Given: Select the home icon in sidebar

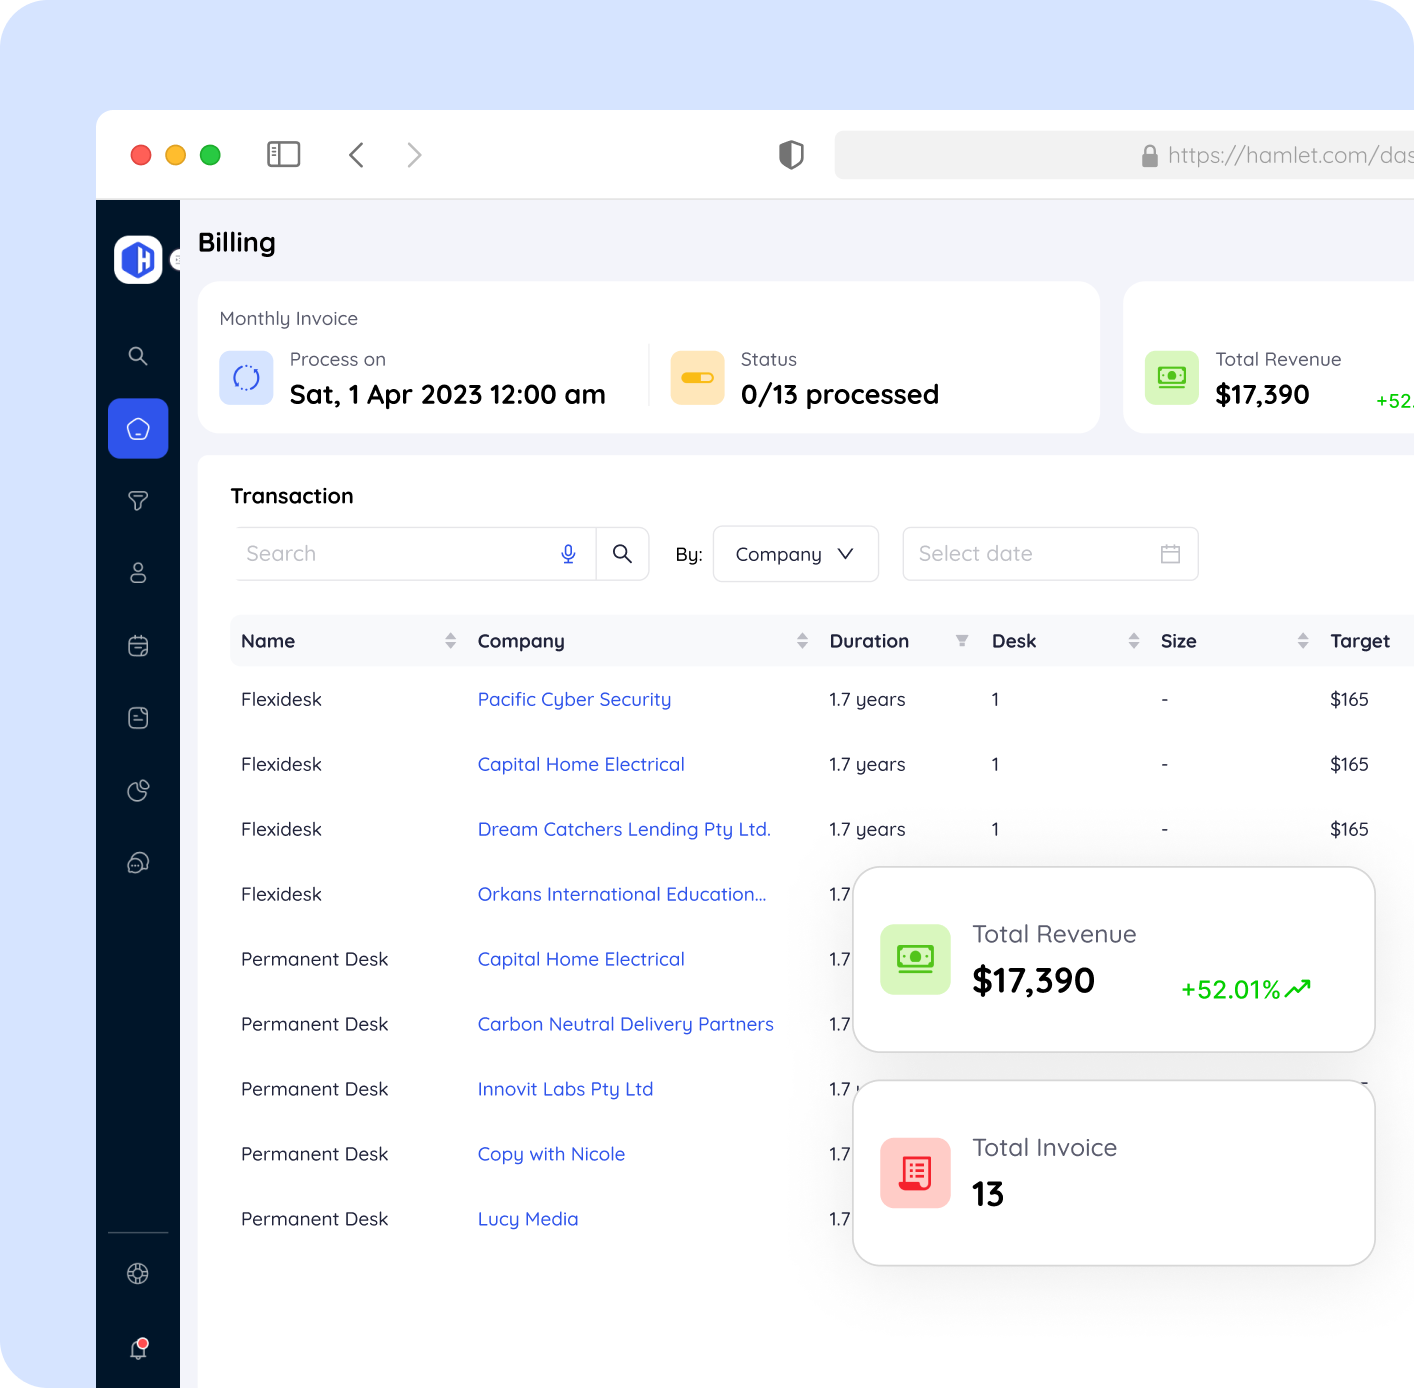Looking at the screenshot, I should point(138,429).
